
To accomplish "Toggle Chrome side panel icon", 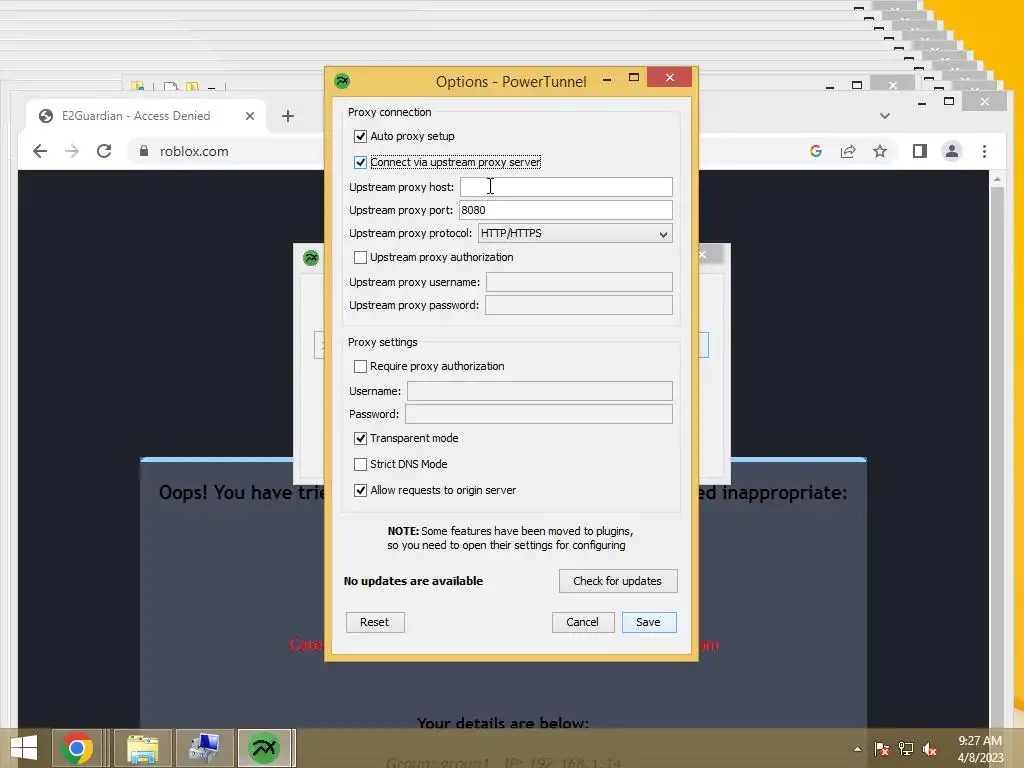I will tap(920, 152).
